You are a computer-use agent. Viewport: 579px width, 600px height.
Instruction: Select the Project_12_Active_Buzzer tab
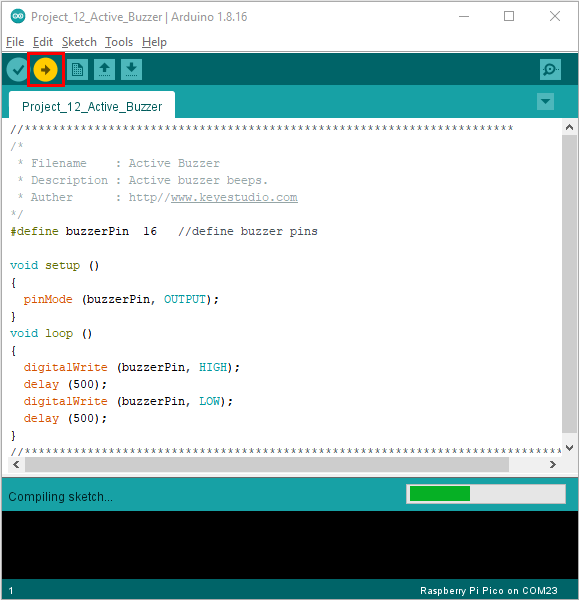click(92, 106)
